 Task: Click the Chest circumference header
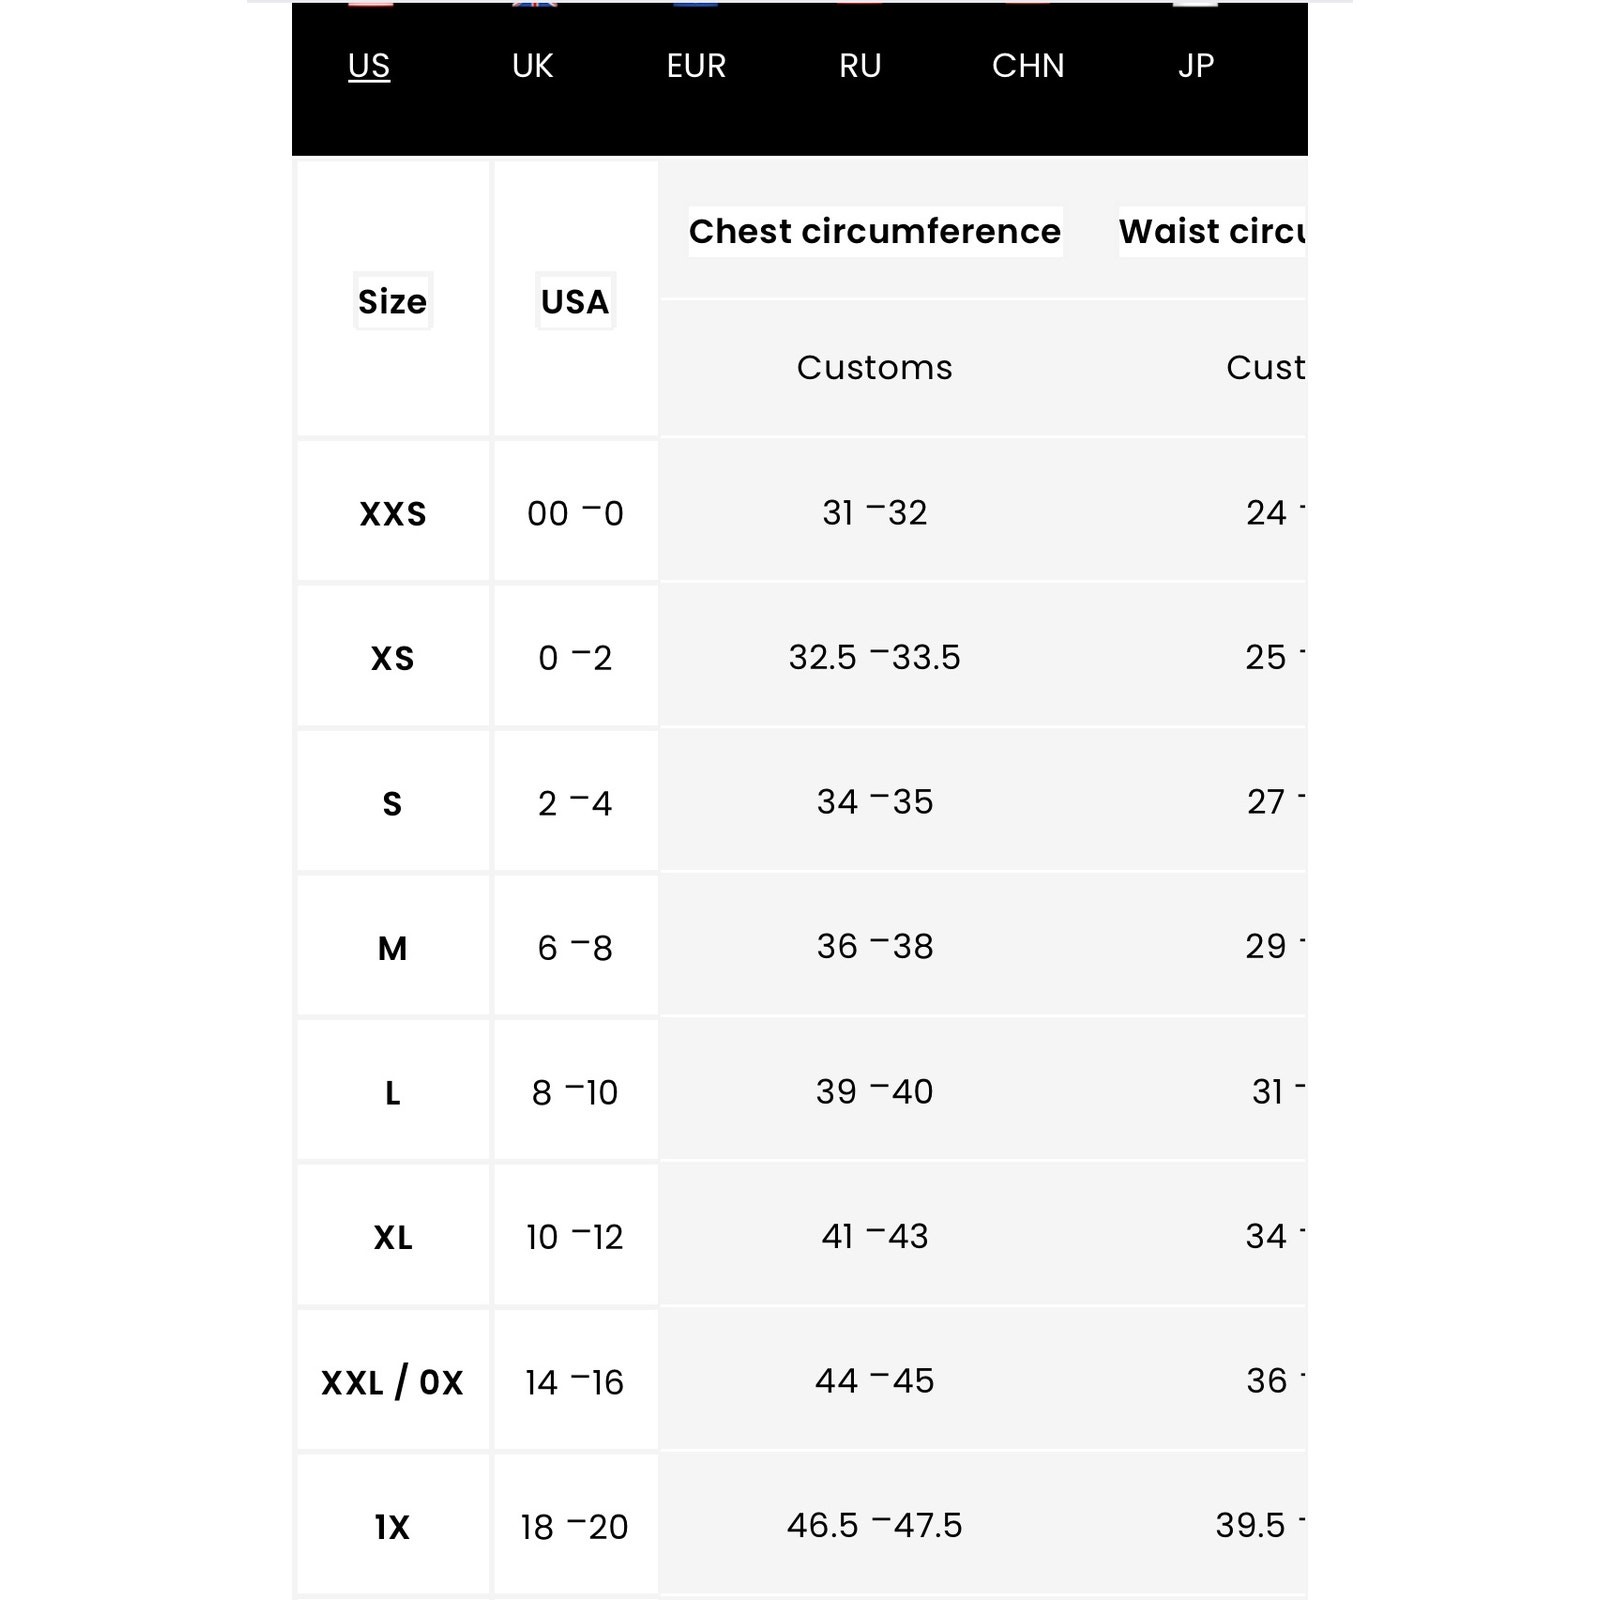(x=875, y=231)
